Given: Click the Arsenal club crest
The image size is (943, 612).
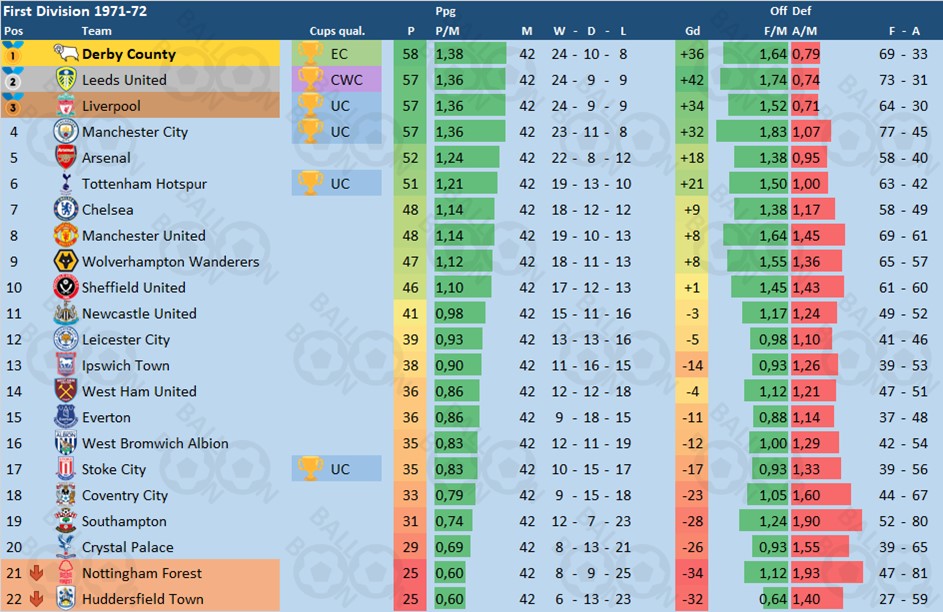Looking at the screenshot, I should click(x=66, y=158).
